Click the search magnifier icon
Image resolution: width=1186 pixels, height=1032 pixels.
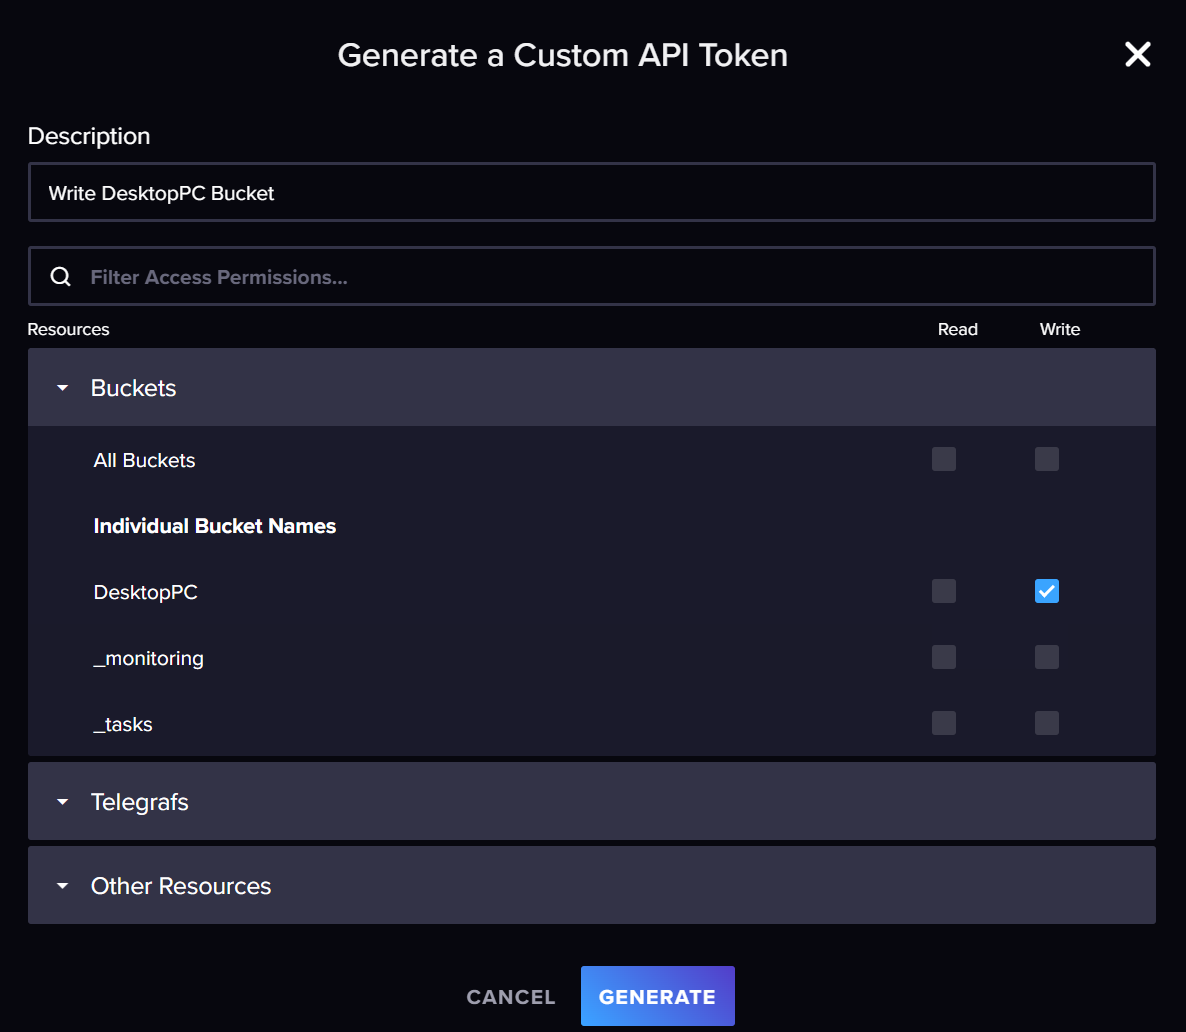pyautogui.click(x=61, y=277)
